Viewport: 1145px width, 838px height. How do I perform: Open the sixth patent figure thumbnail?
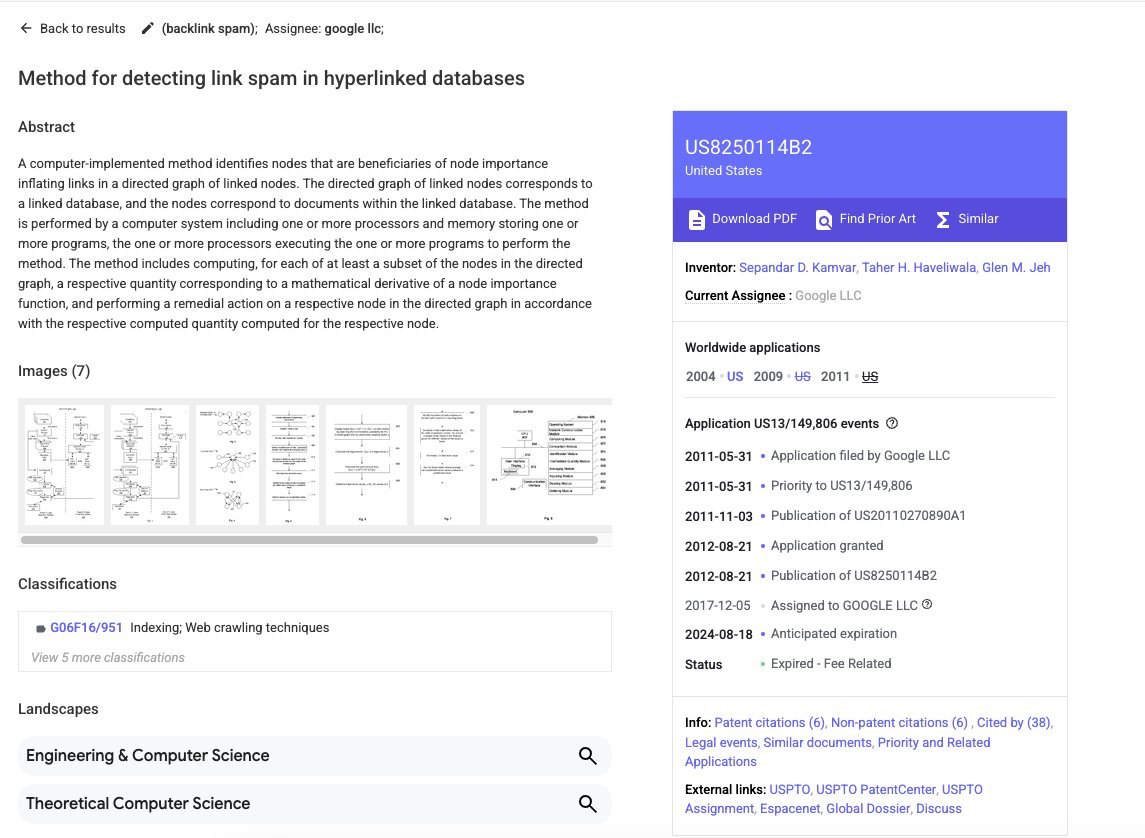[x=447, y=465]
